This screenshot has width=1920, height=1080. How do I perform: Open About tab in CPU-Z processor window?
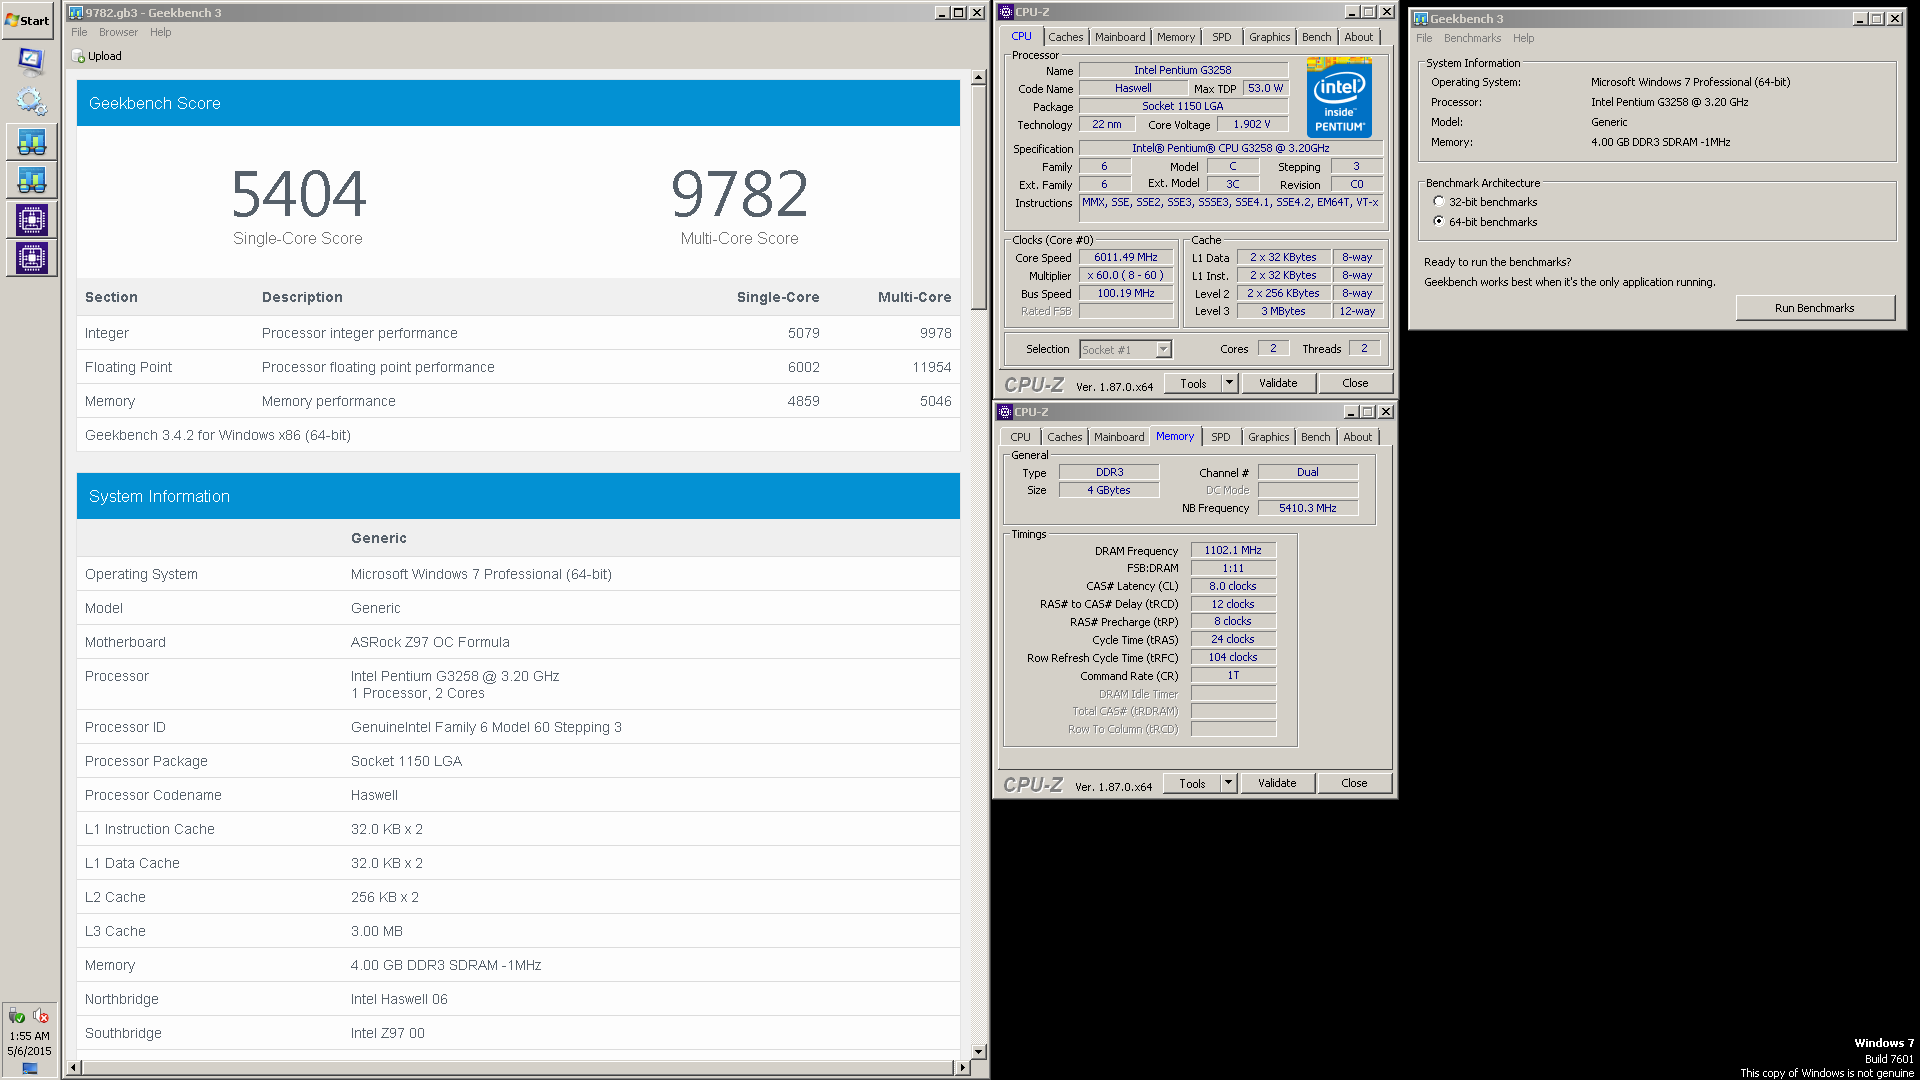(x=1359, y=37)
